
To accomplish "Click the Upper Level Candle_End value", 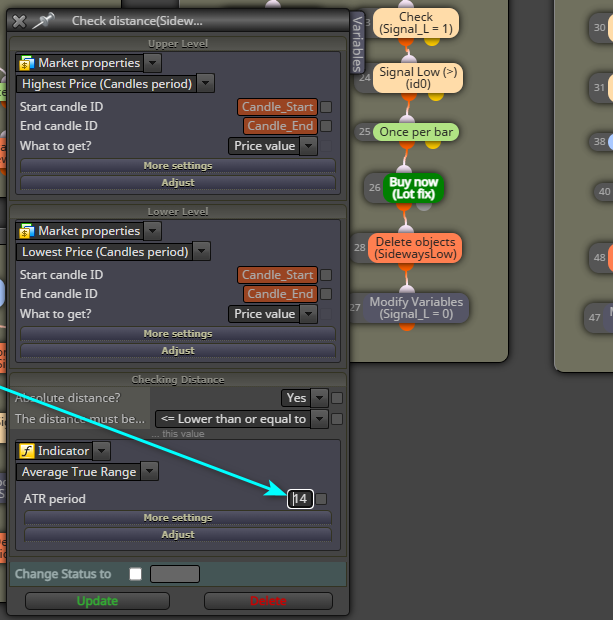I will [x=280, y=126].
